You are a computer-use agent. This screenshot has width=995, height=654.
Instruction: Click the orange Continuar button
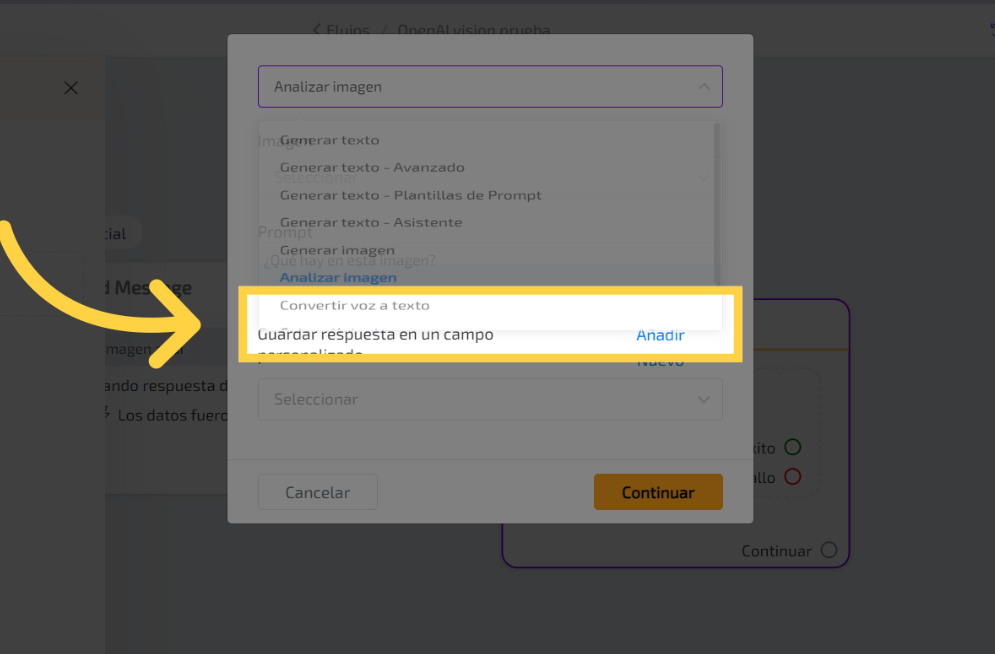click(x=658, y=492)
